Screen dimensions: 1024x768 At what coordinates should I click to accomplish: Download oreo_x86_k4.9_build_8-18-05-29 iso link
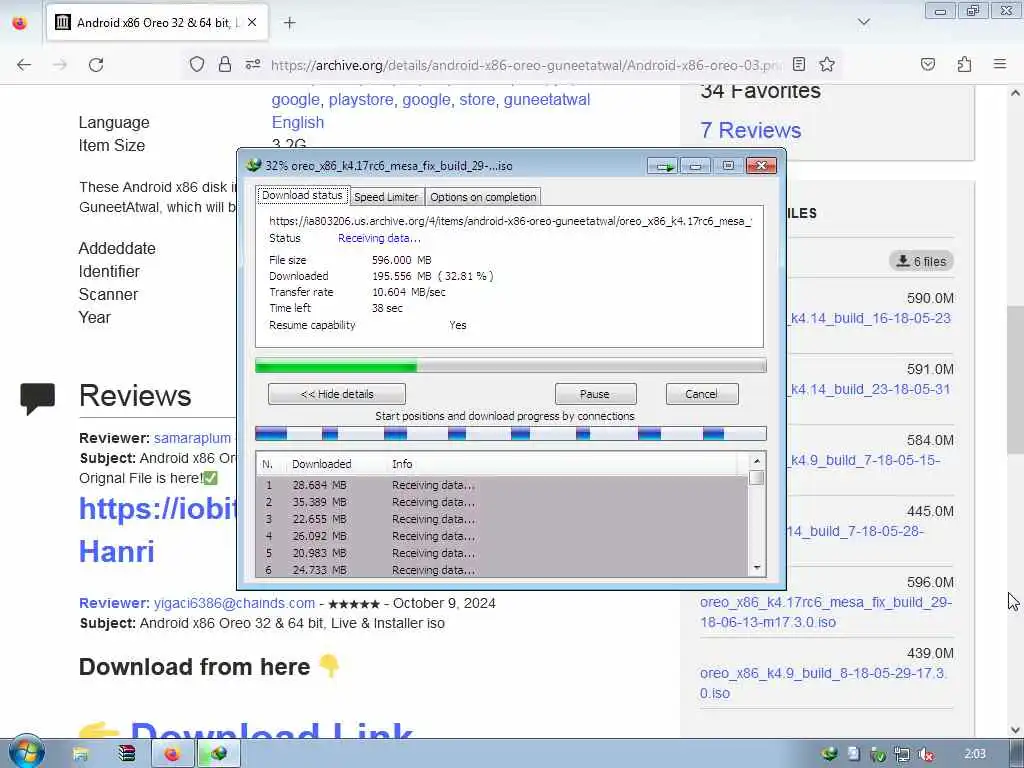pos(824,683)
